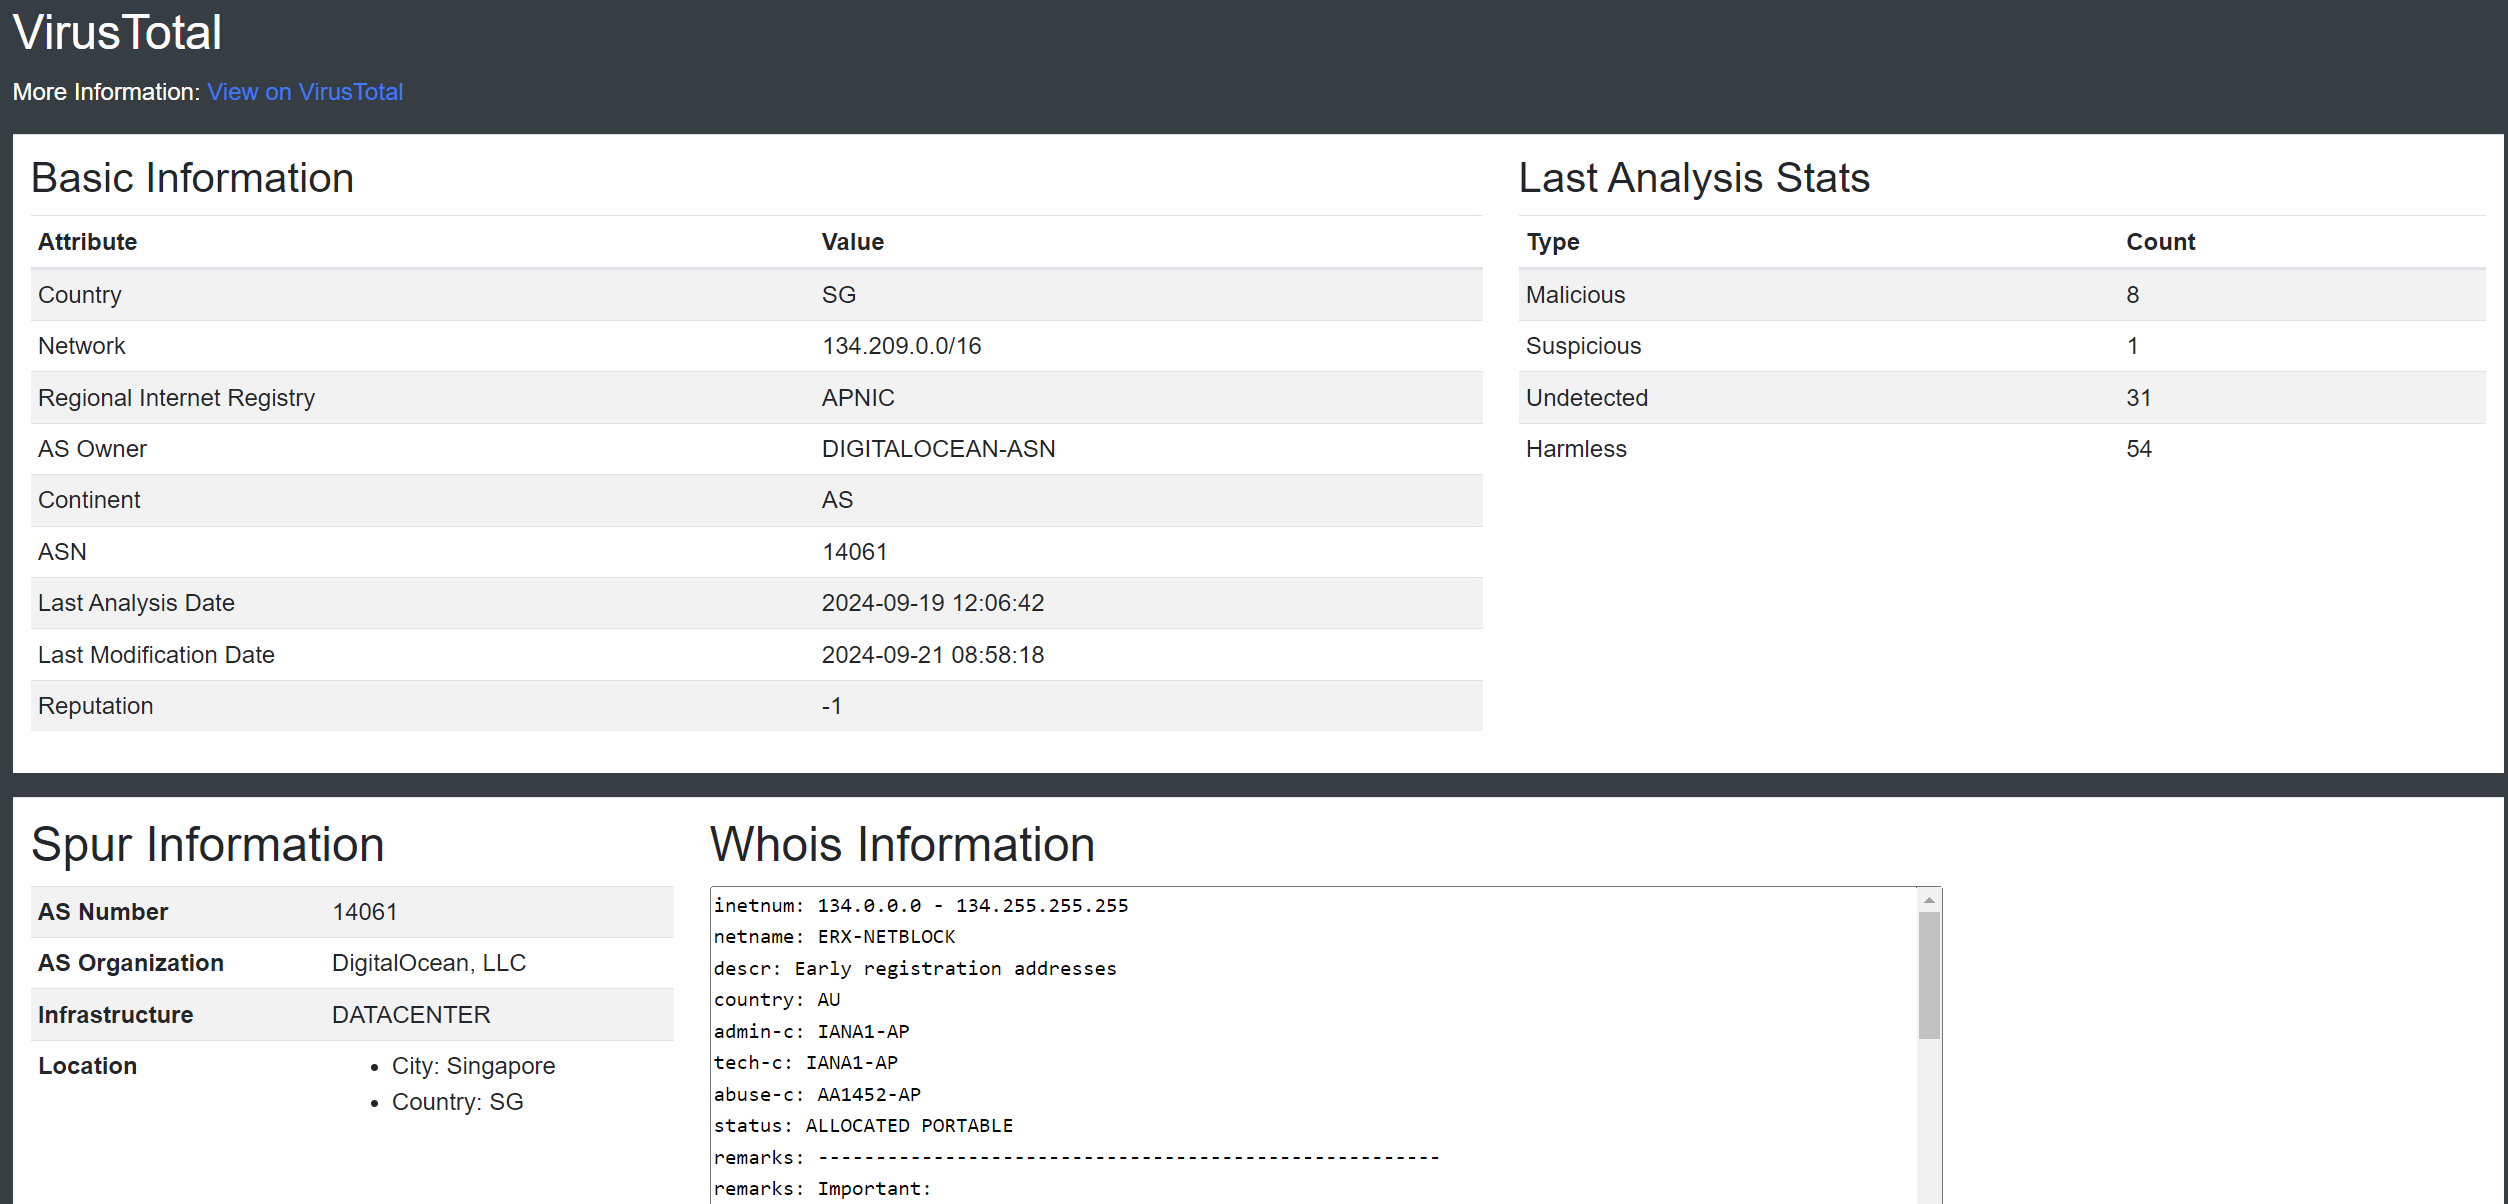Viewport: 2508px width, 1204px height.
Task: Click the ASN value 14061 in Basic Information
Action: 855,552
